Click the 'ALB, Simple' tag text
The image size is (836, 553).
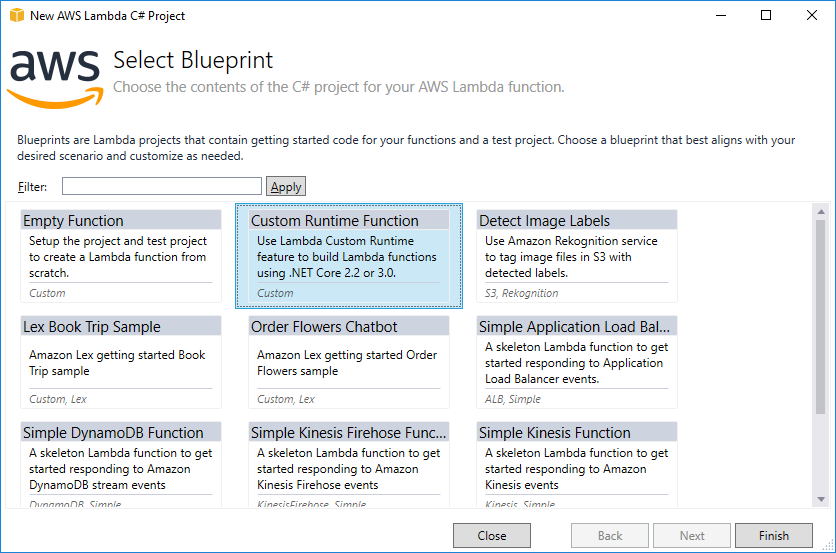(512, 399)
